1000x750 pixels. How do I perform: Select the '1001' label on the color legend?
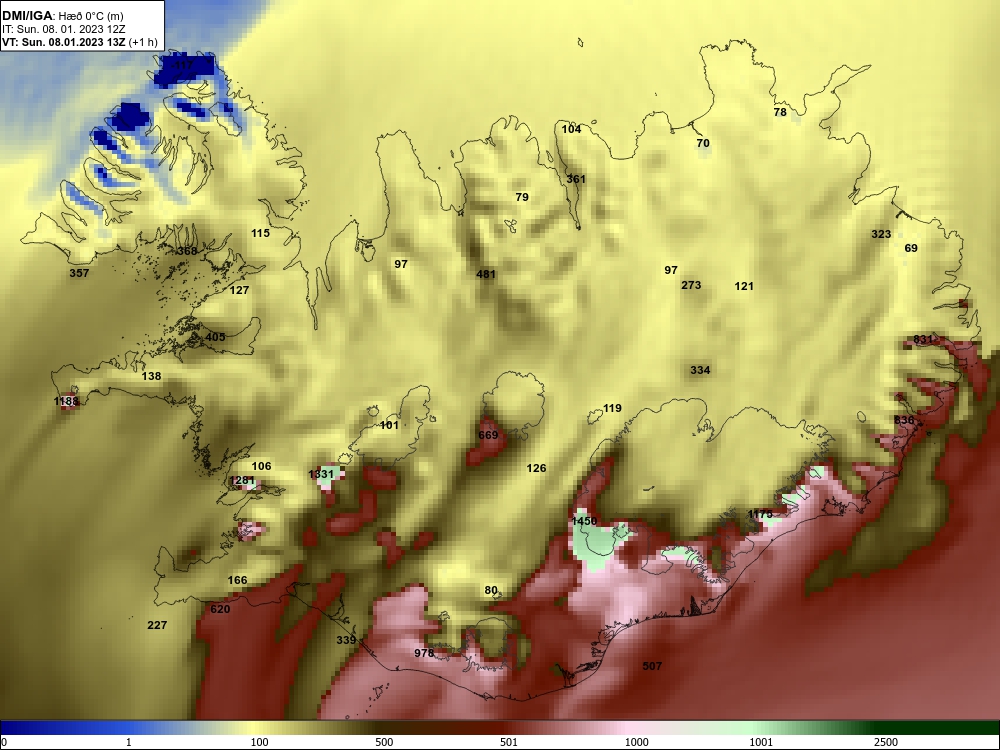point(761,742)
